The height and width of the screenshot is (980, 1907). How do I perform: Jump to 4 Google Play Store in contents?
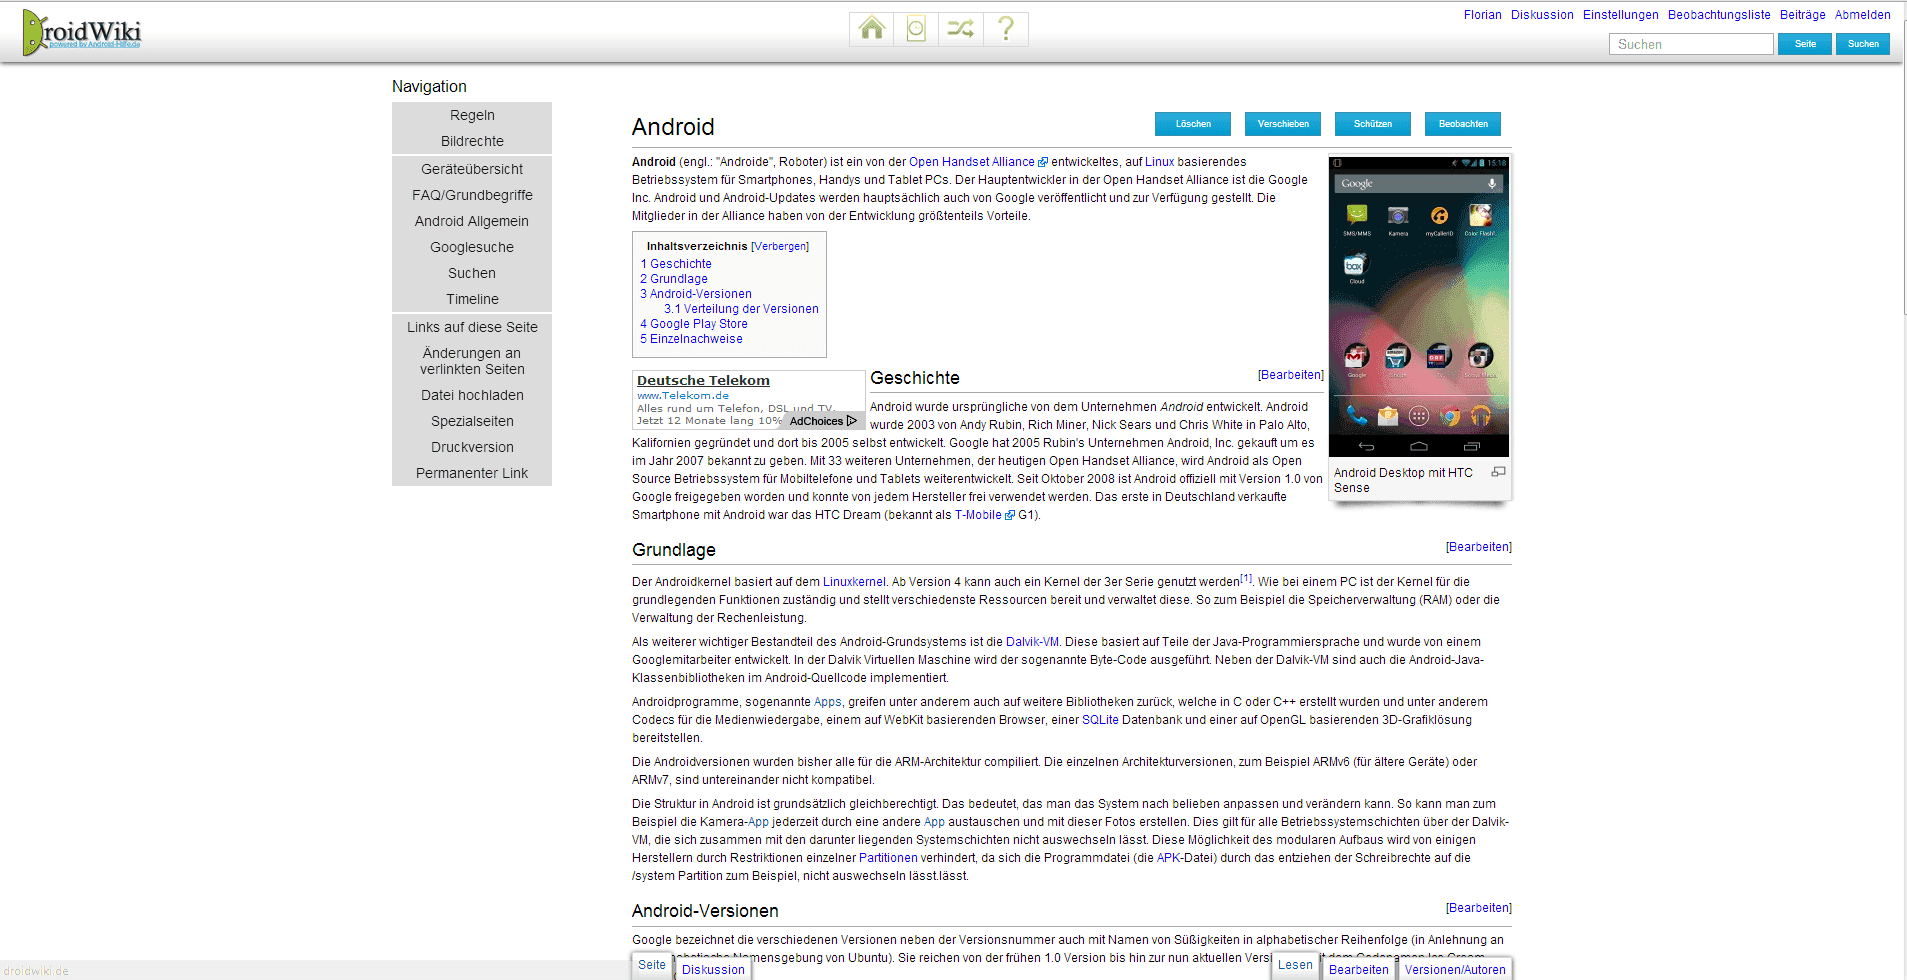click(694, 324)
